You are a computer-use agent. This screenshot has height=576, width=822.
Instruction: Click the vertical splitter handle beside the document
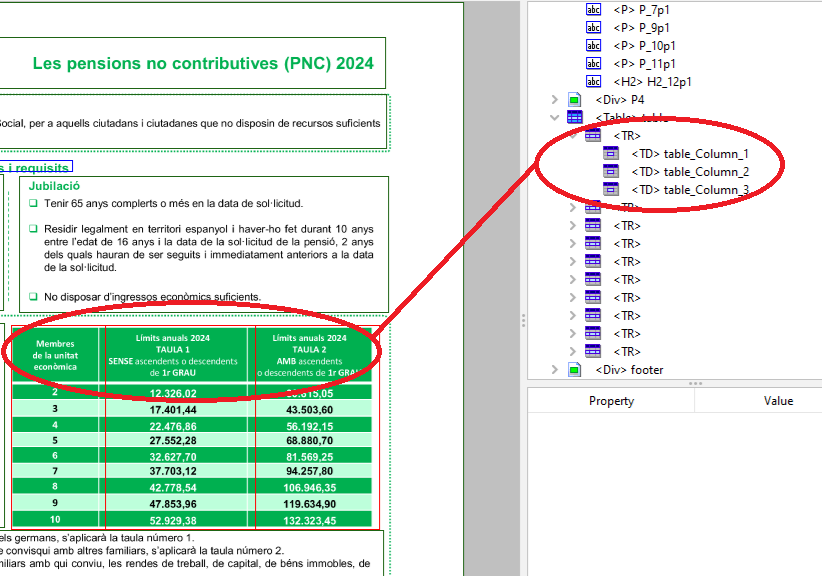522,318
